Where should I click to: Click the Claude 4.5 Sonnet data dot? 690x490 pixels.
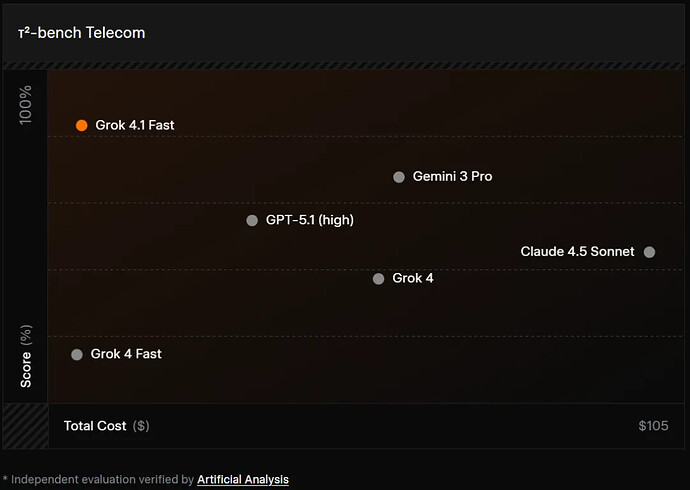click(649, 252)
